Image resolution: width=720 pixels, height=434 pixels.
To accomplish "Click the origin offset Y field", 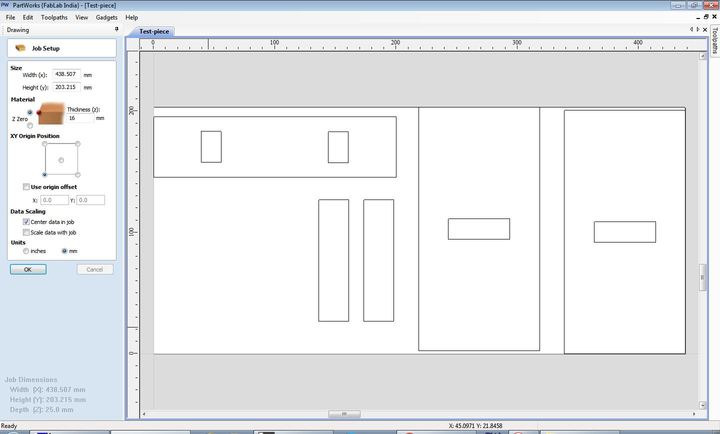I will [90, 200].
